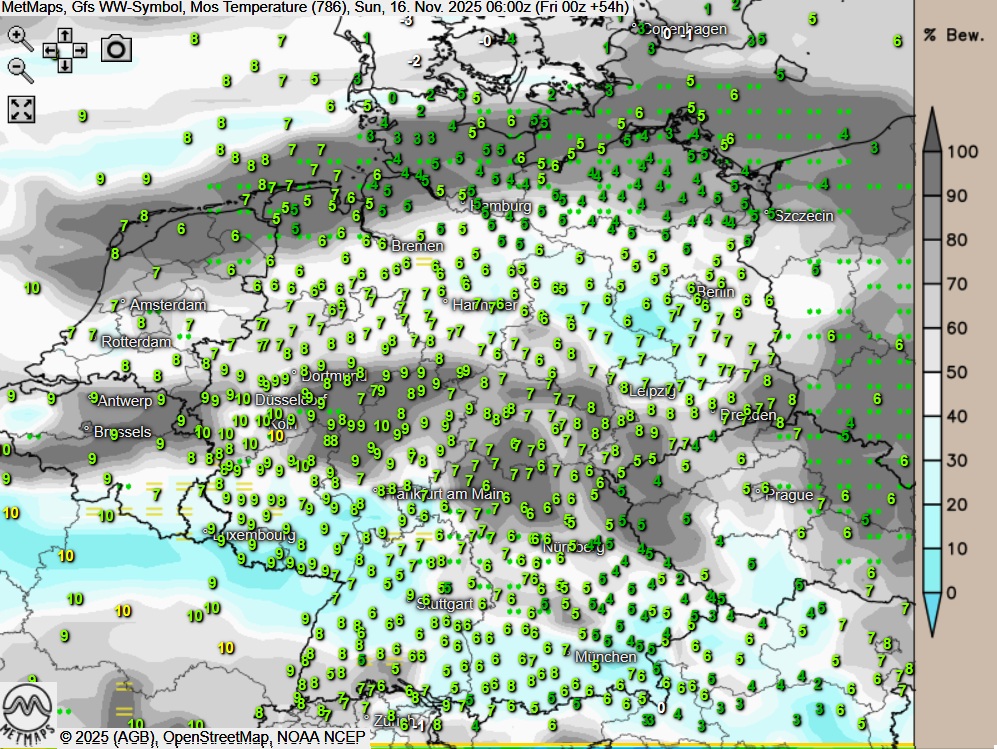Click the Hamburg city label
The width and height of the screenshot is (997, 749).
[x=501, y=206]
